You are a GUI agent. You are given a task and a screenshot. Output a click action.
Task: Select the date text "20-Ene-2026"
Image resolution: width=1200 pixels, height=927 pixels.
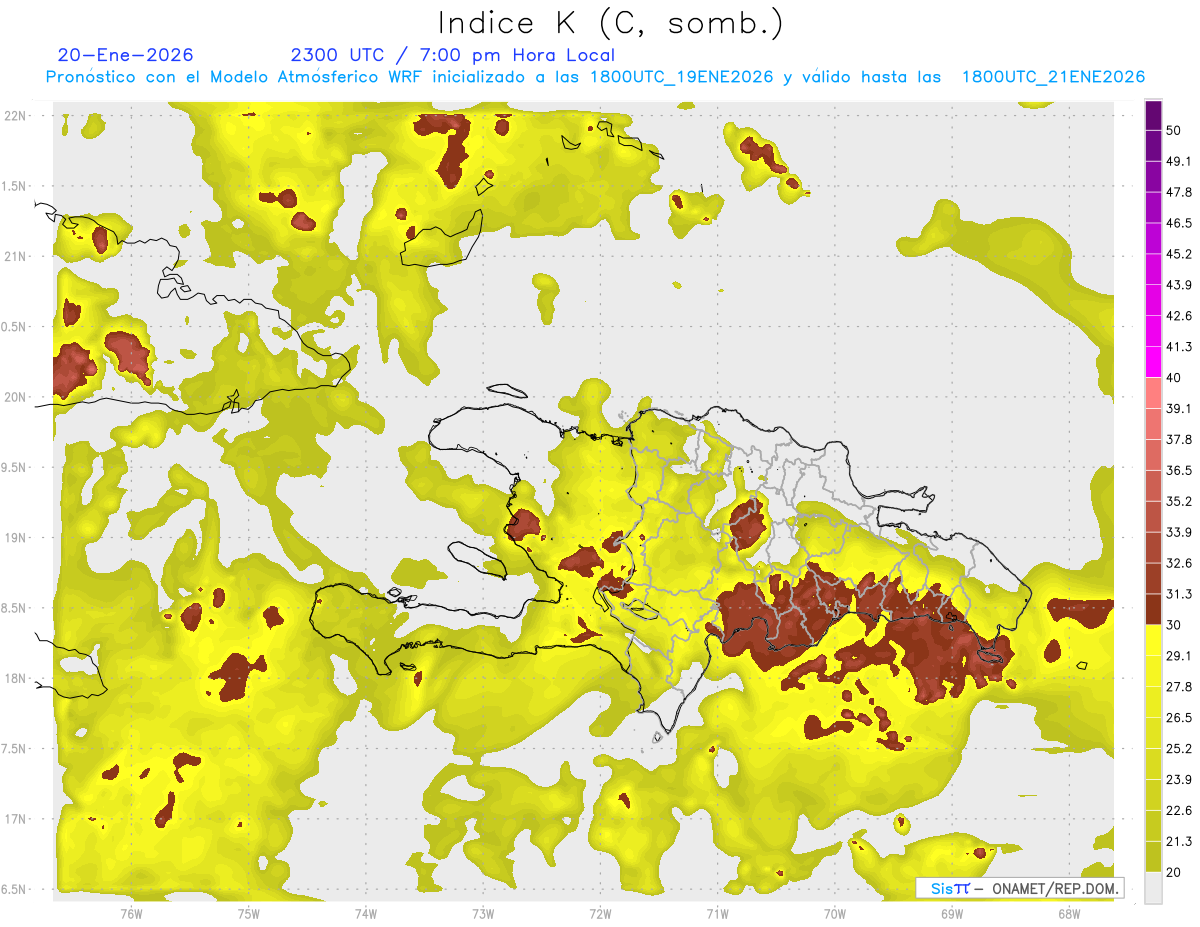pyautogui.click(x=126, y=55)
